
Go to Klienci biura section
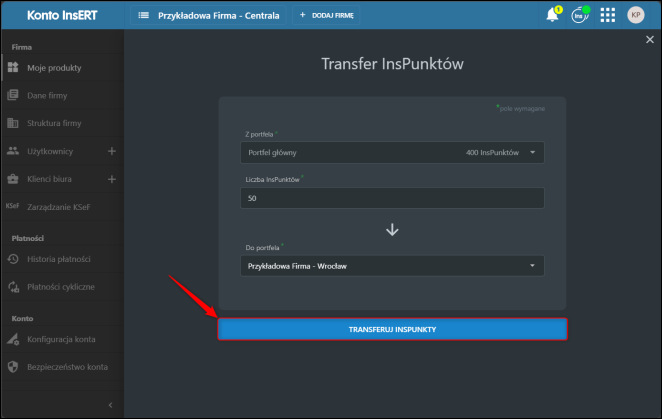[49, 179]
